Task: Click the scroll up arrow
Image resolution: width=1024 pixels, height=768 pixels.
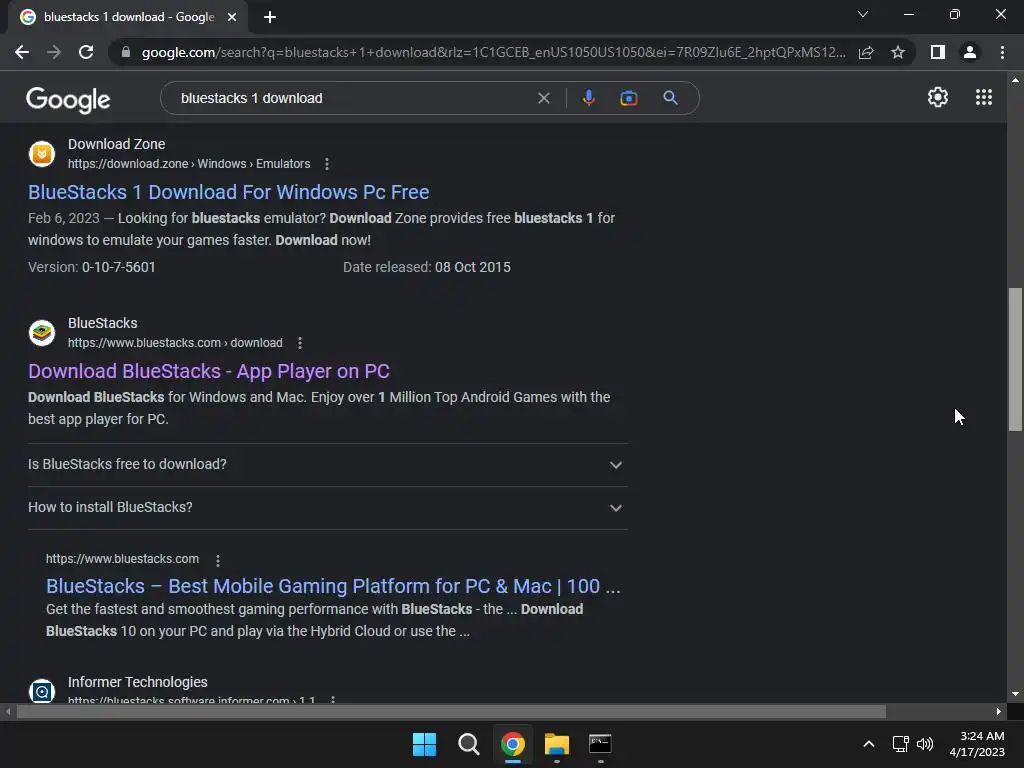Action: click(x=1015, y=80)
